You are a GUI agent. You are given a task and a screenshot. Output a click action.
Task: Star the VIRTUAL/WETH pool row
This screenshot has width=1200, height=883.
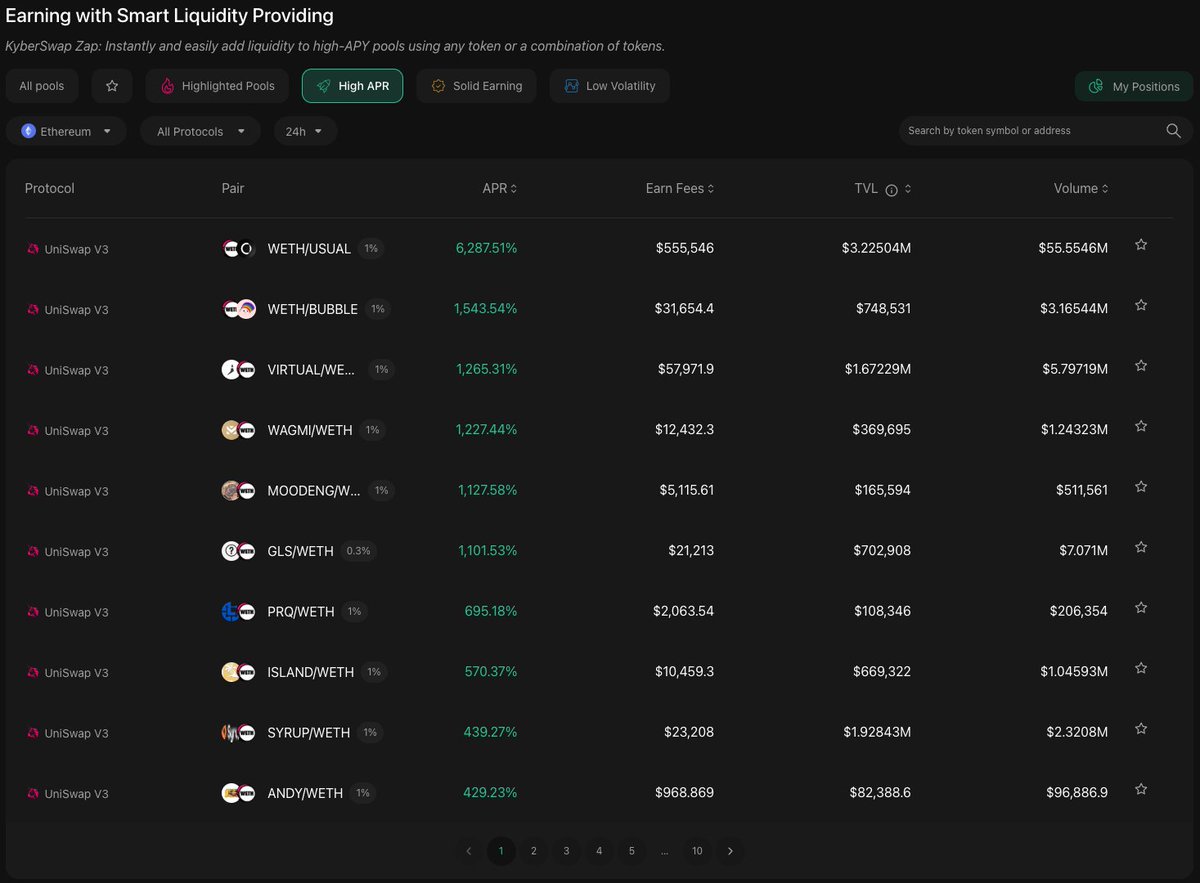click(1141, 366)
